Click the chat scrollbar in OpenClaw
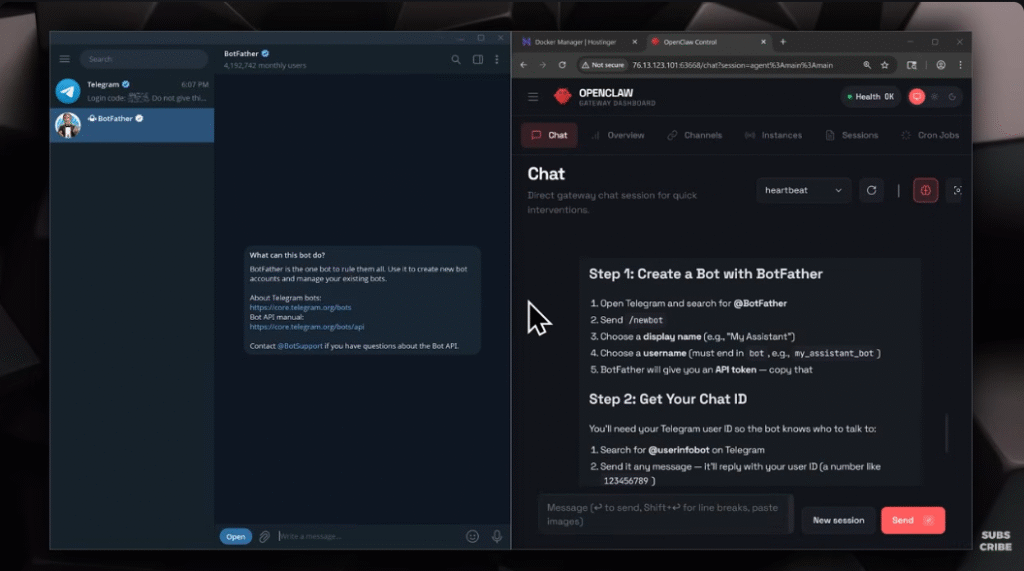The height and width of the screenshot is (571, 1024). tap(946, 433)
